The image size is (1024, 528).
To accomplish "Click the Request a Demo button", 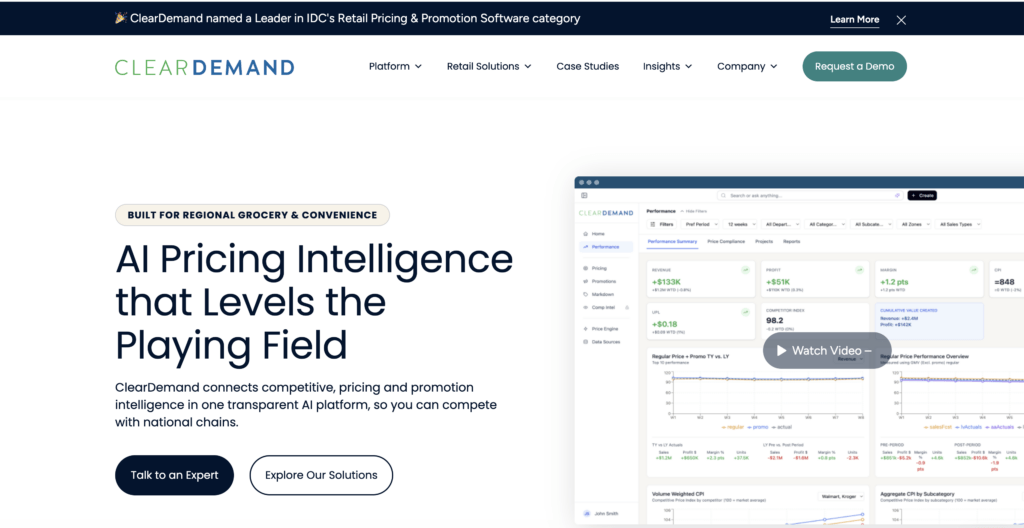I will pos(854,66).
